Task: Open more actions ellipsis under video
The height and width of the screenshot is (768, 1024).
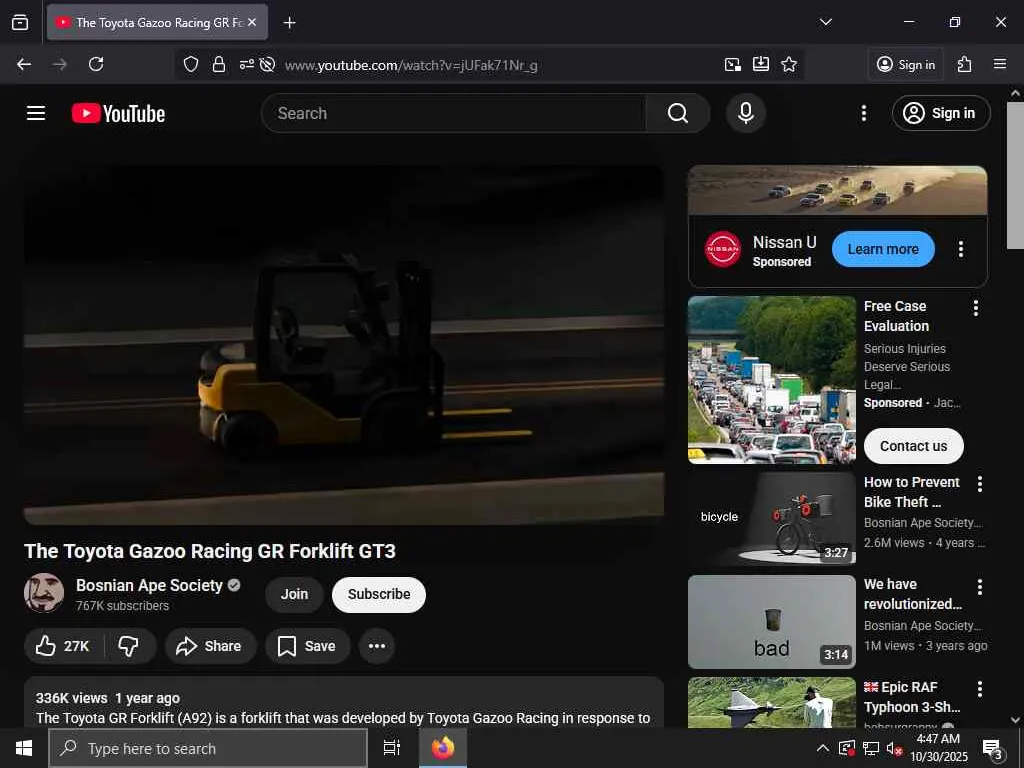Action: [x=377, y=646]
